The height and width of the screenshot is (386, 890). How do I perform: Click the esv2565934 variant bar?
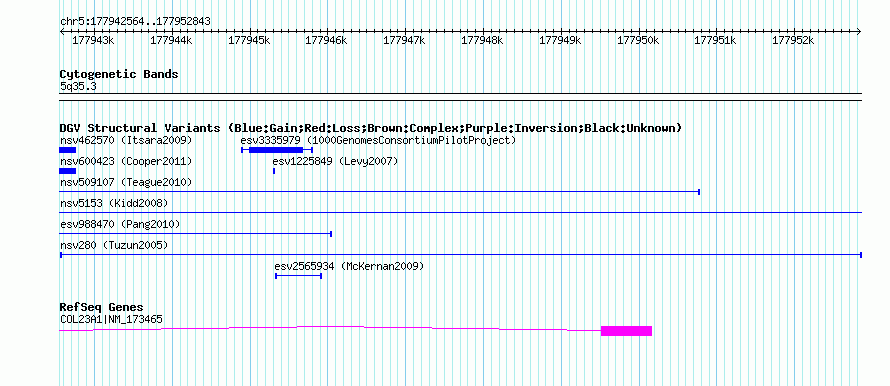[299, 276]
